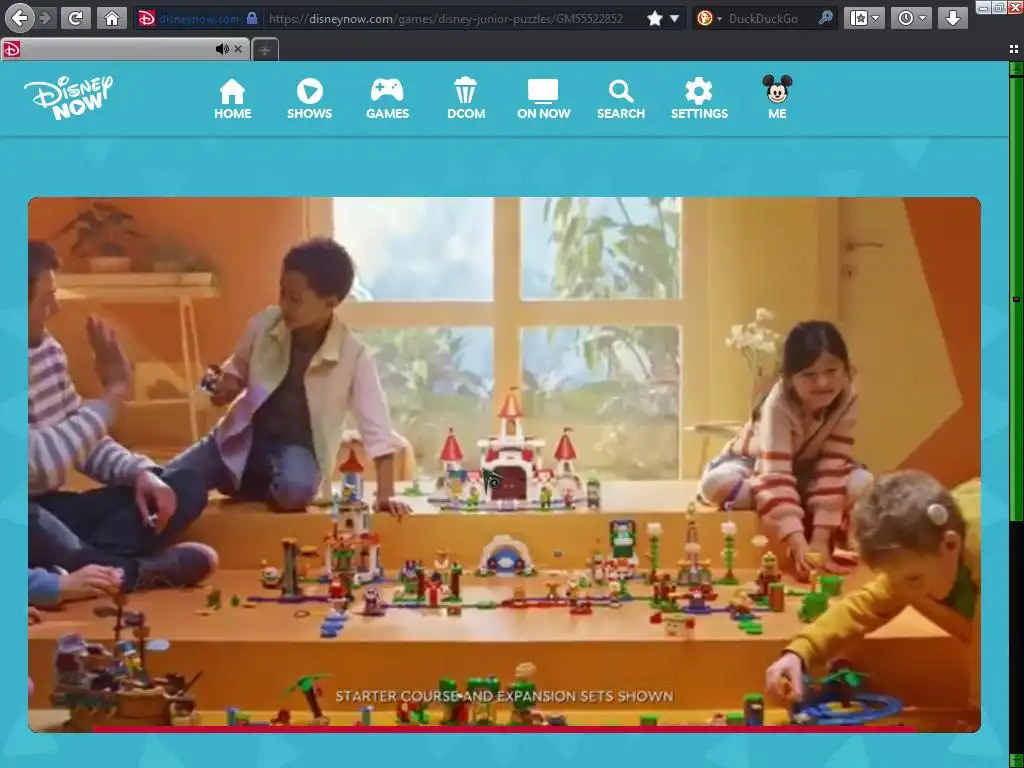Viewport: 1024px width, 768px height.
Task: Open the SEARCH page in Disney navigation
Action: click(620, 99)
